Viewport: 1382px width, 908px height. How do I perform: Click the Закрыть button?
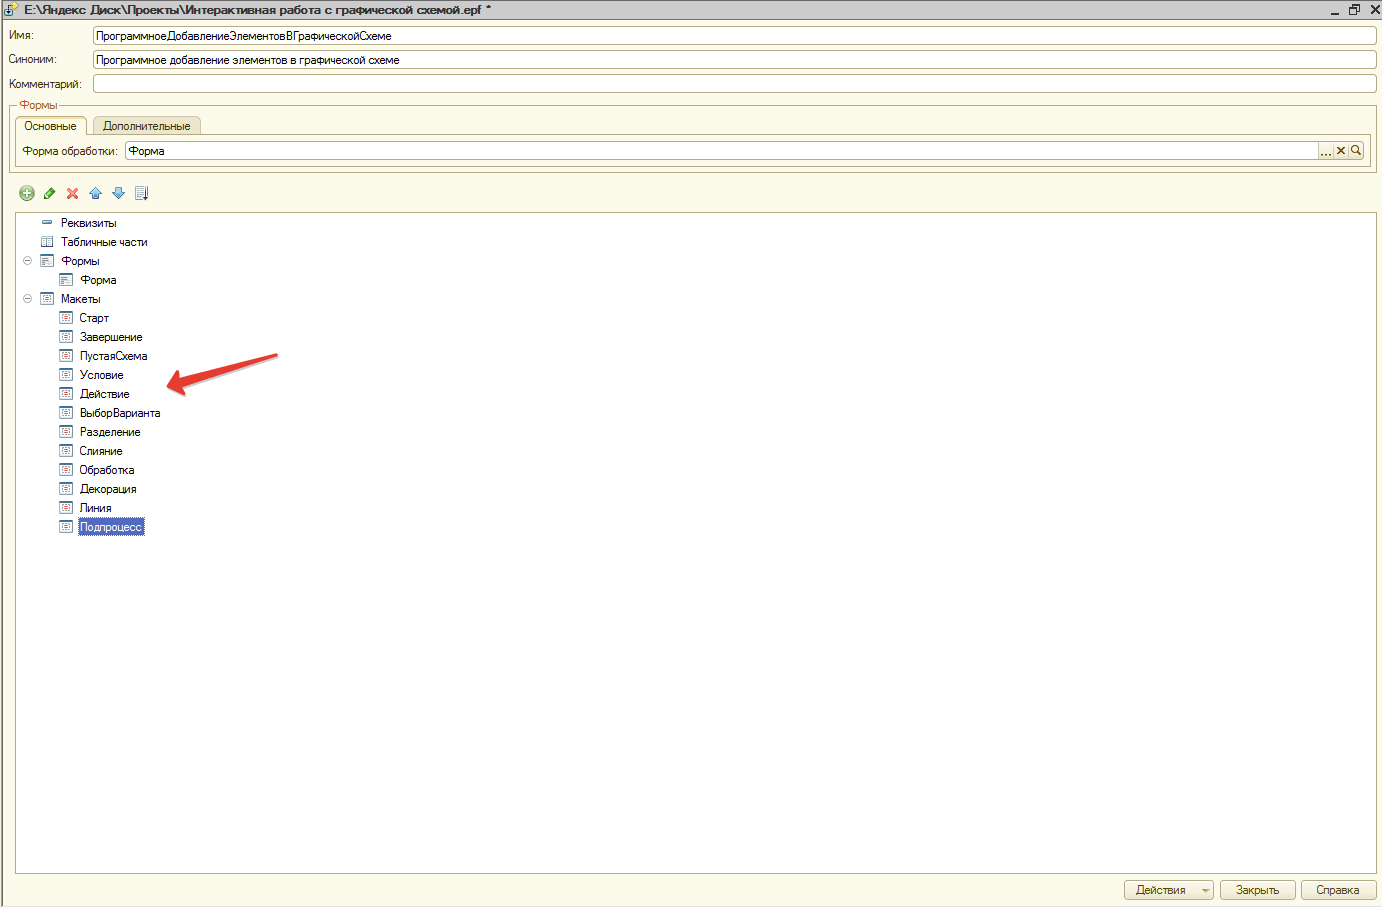(1257, 890)
